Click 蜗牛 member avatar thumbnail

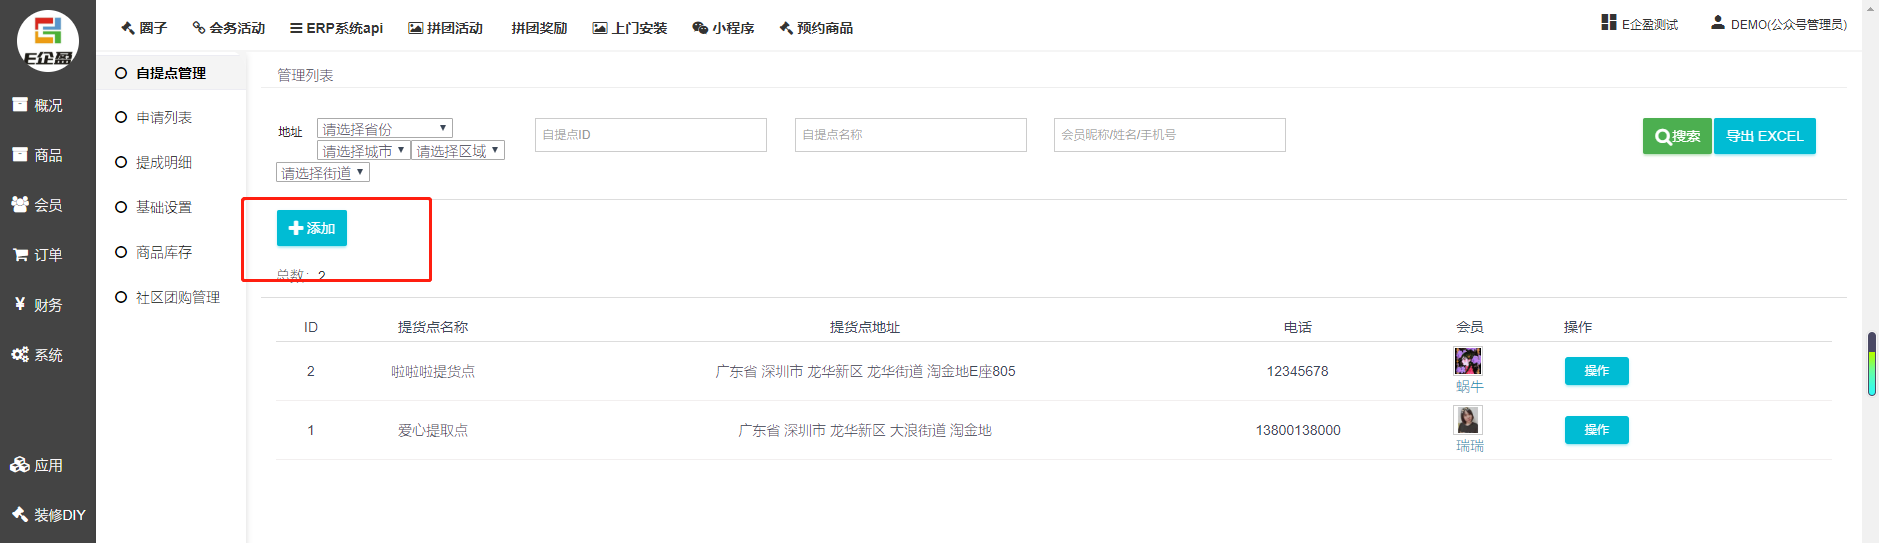tap(1467, 361)
